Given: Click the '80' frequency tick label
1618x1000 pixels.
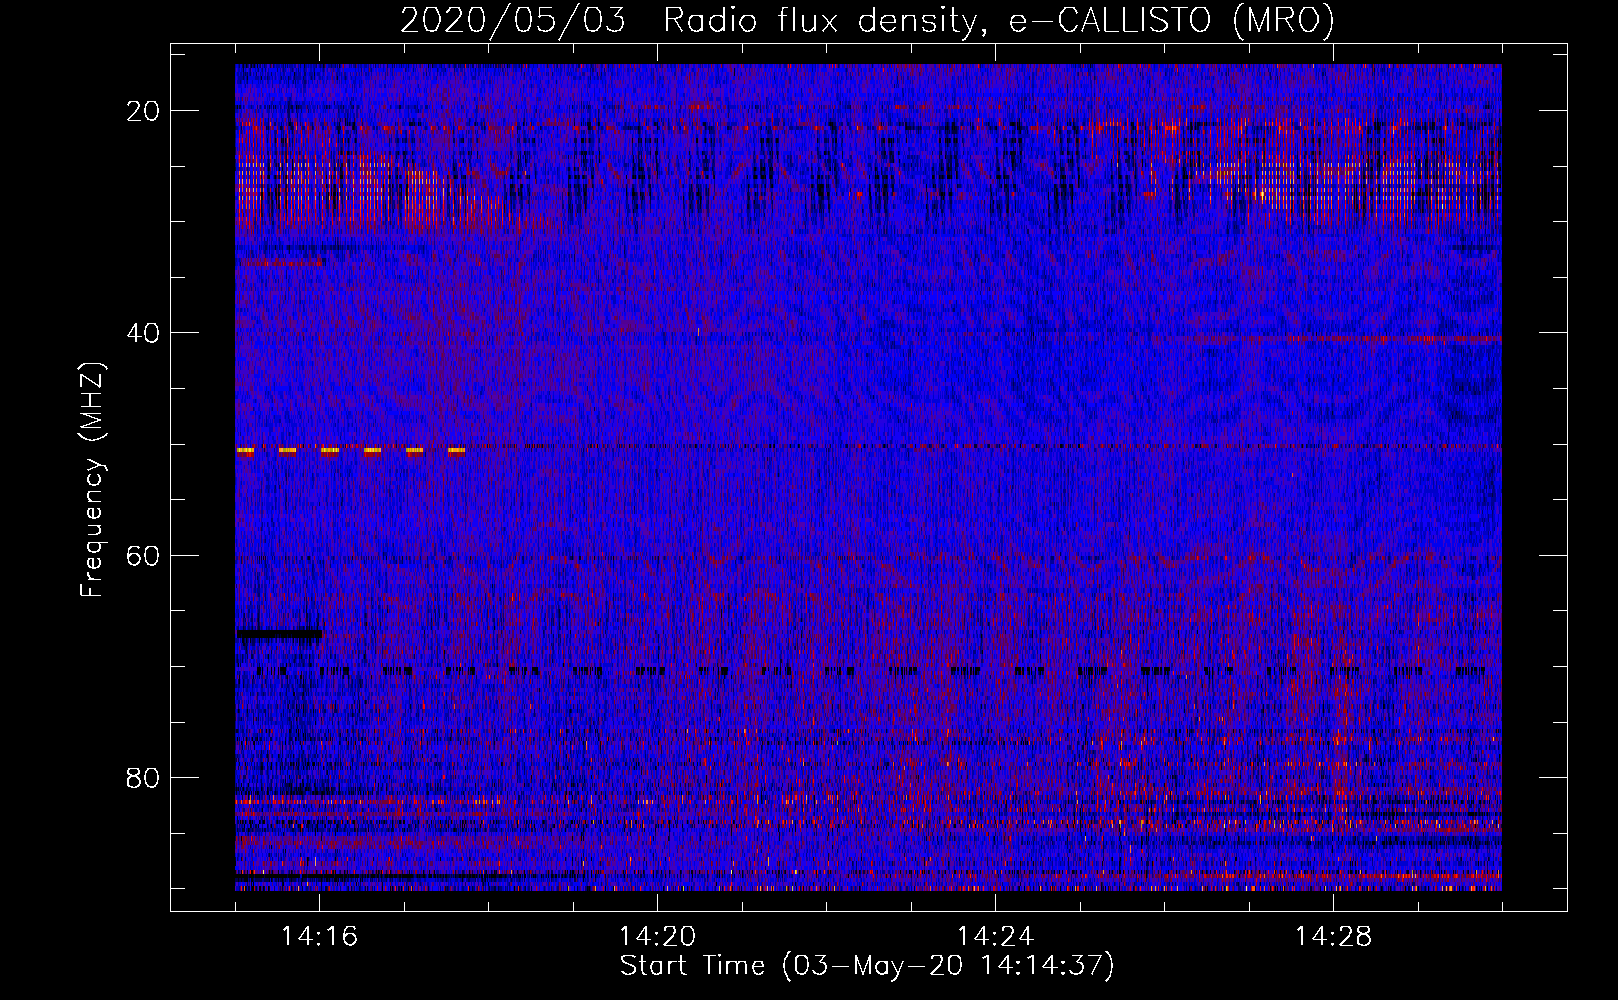Looking at the screenshot, I should 143,777.
